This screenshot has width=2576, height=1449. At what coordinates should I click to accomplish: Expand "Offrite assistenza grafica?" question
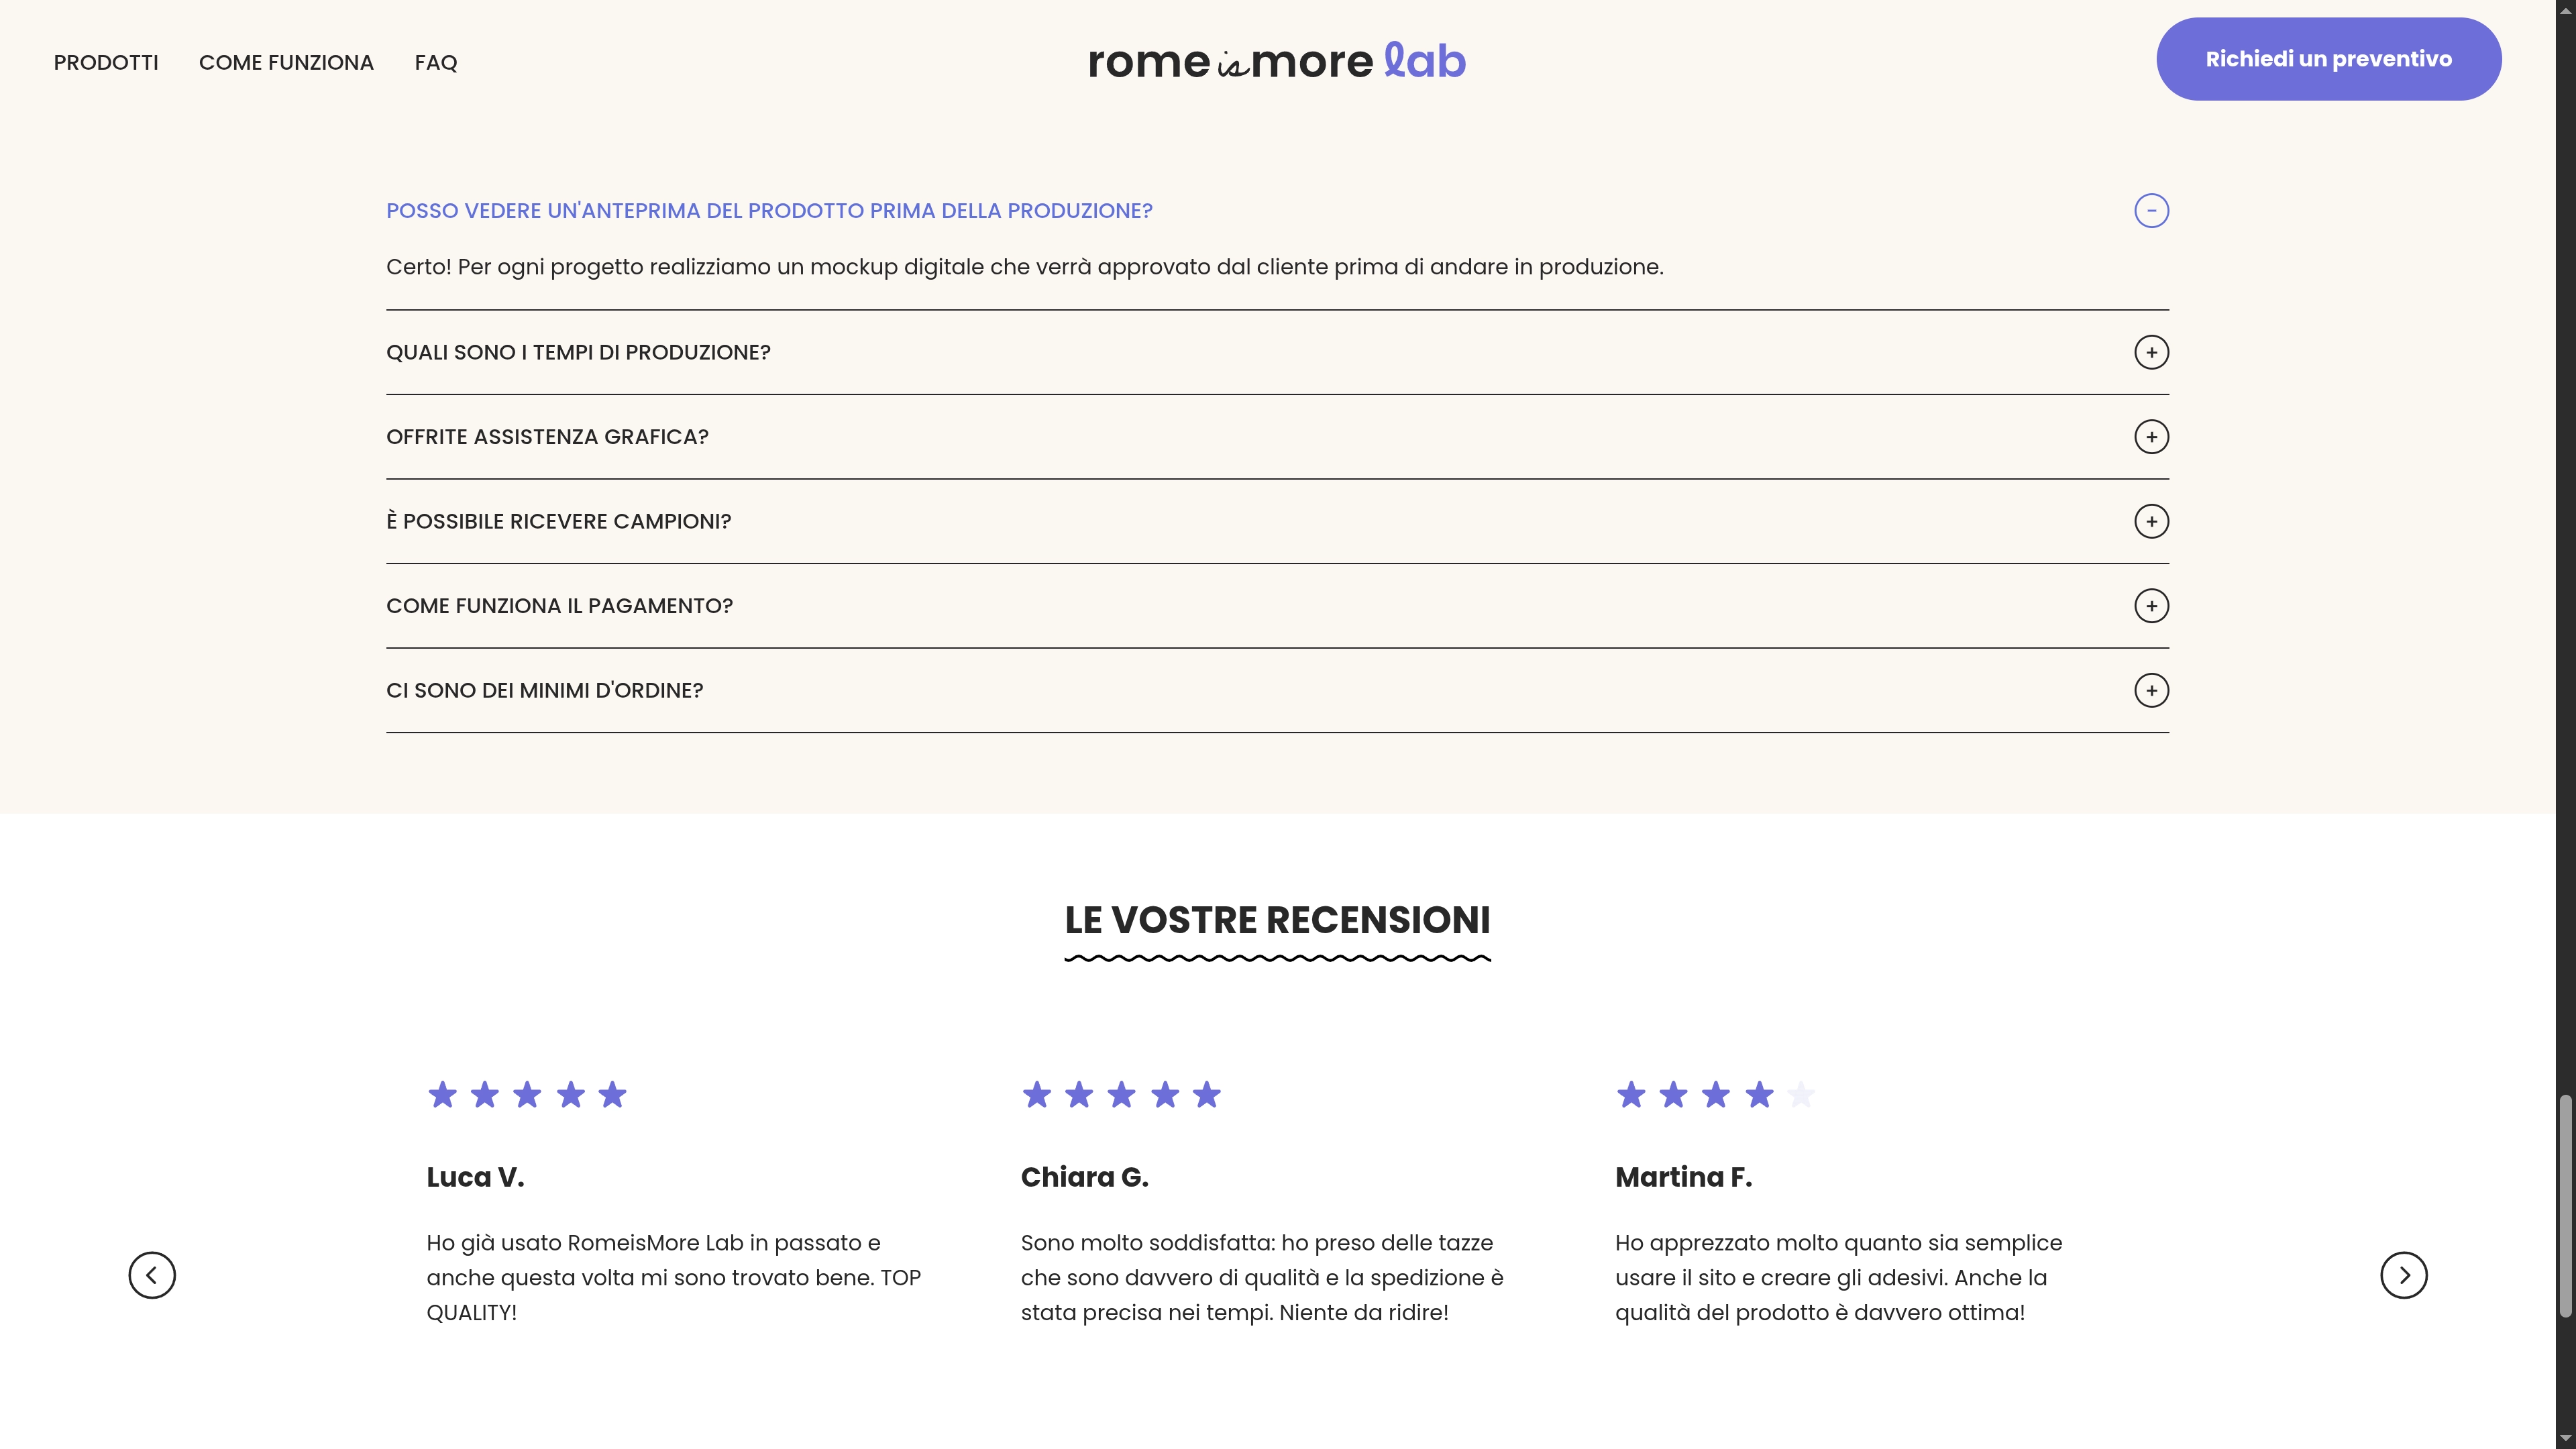click(547, 437)
